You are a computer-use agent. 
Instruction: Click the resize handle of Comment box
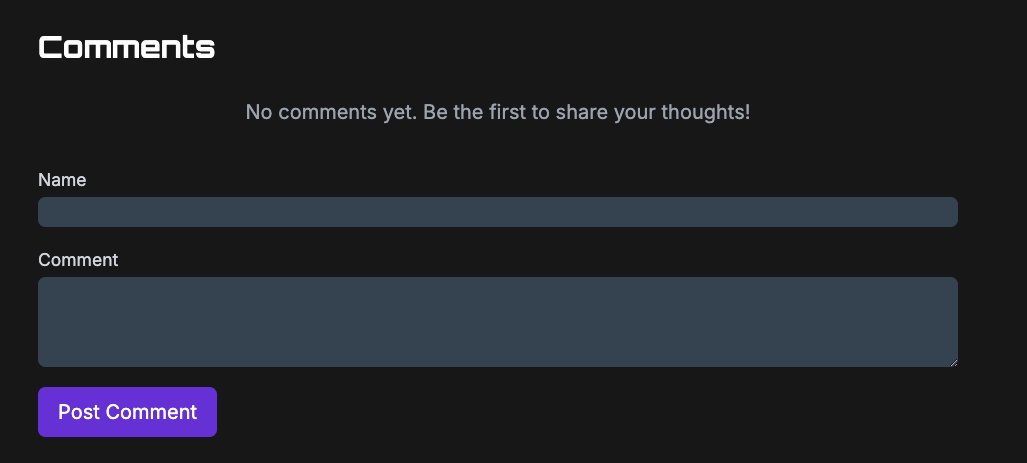[x=952, y=361]
